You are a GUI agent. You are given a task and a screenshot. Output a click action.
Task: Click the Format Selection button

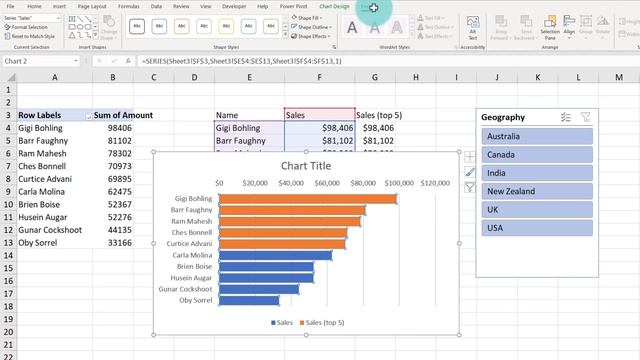pos(26,27)
